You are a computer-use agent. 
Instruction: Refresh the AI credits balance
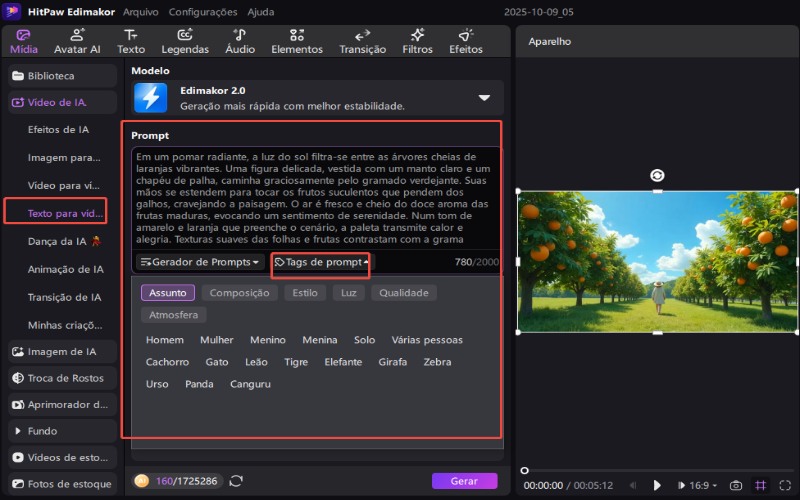(236, 481)
